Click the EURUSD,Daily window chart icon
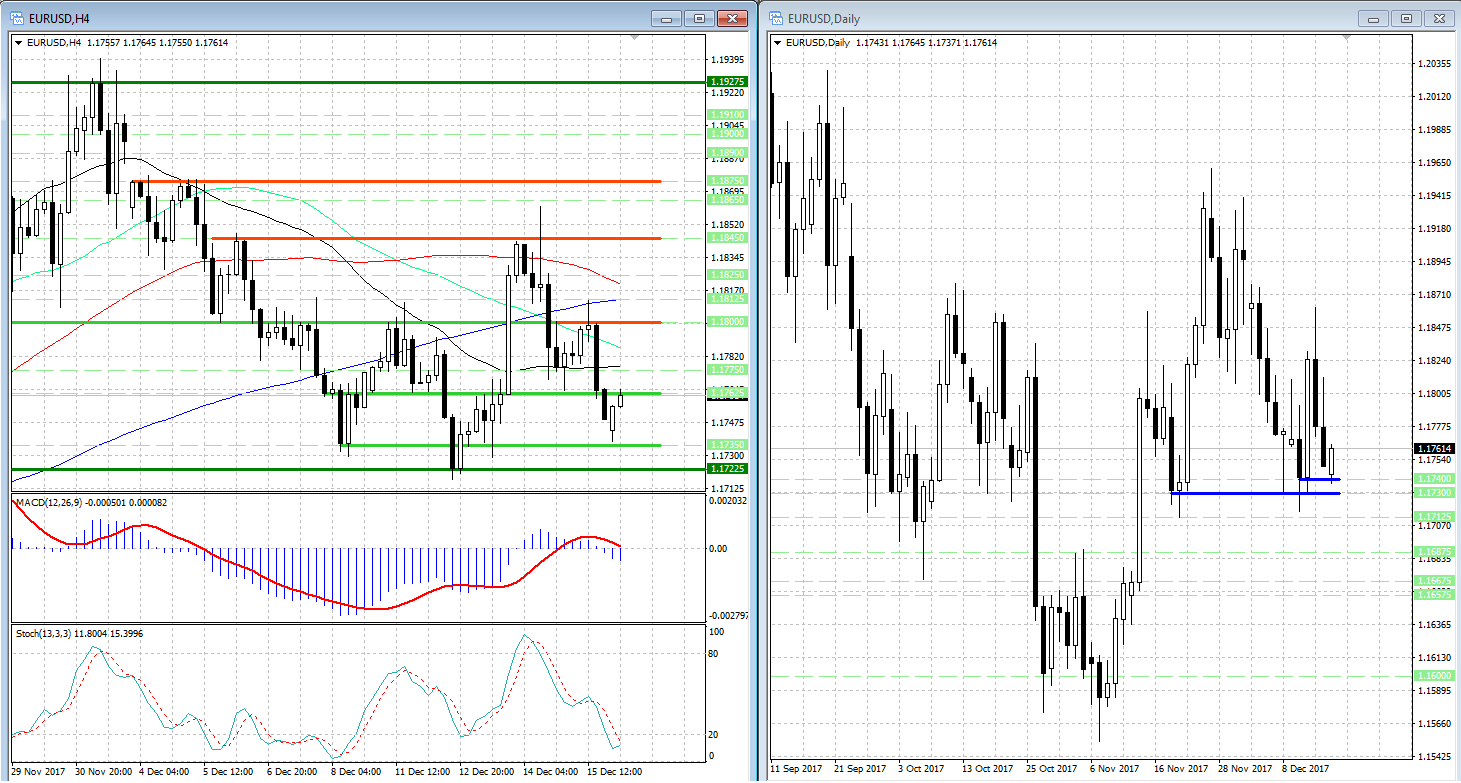 [x=776, y=18]
